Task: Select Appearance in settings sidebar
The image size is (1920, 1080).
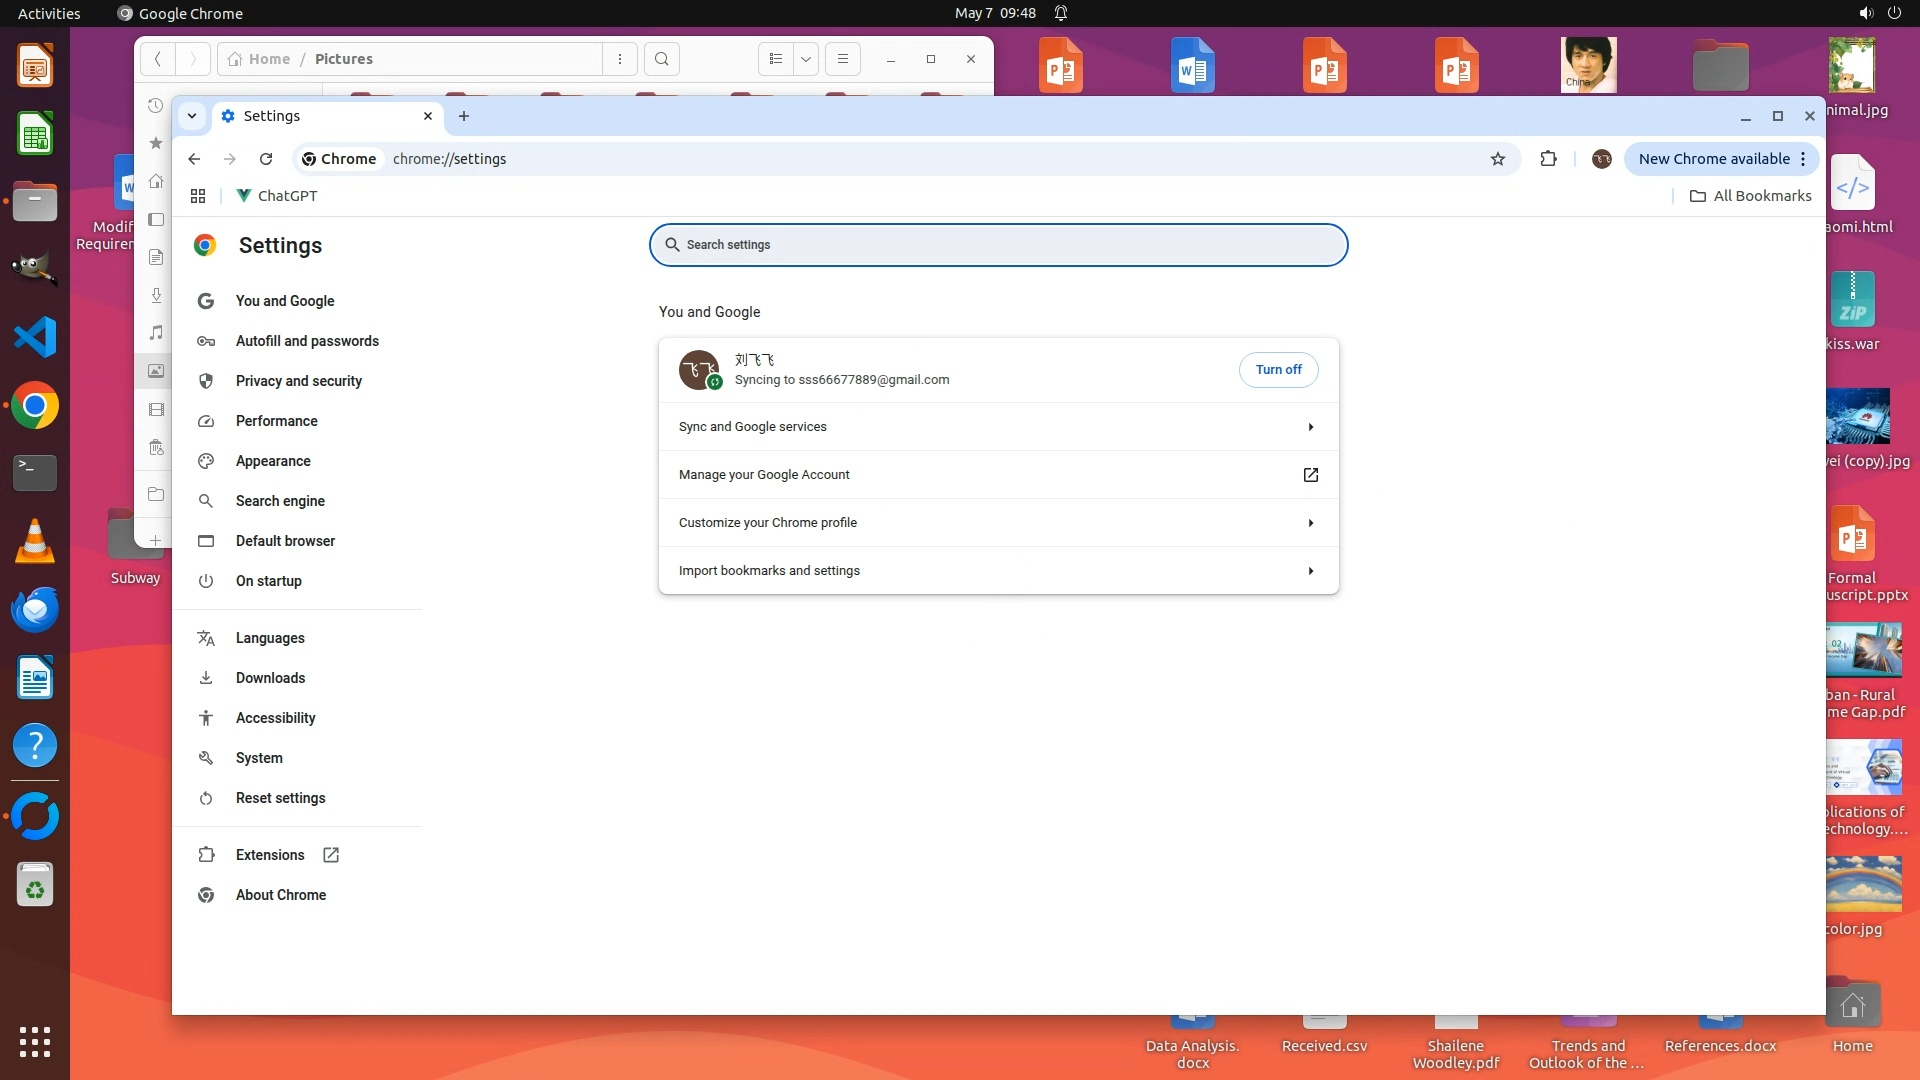Action: 272,461
